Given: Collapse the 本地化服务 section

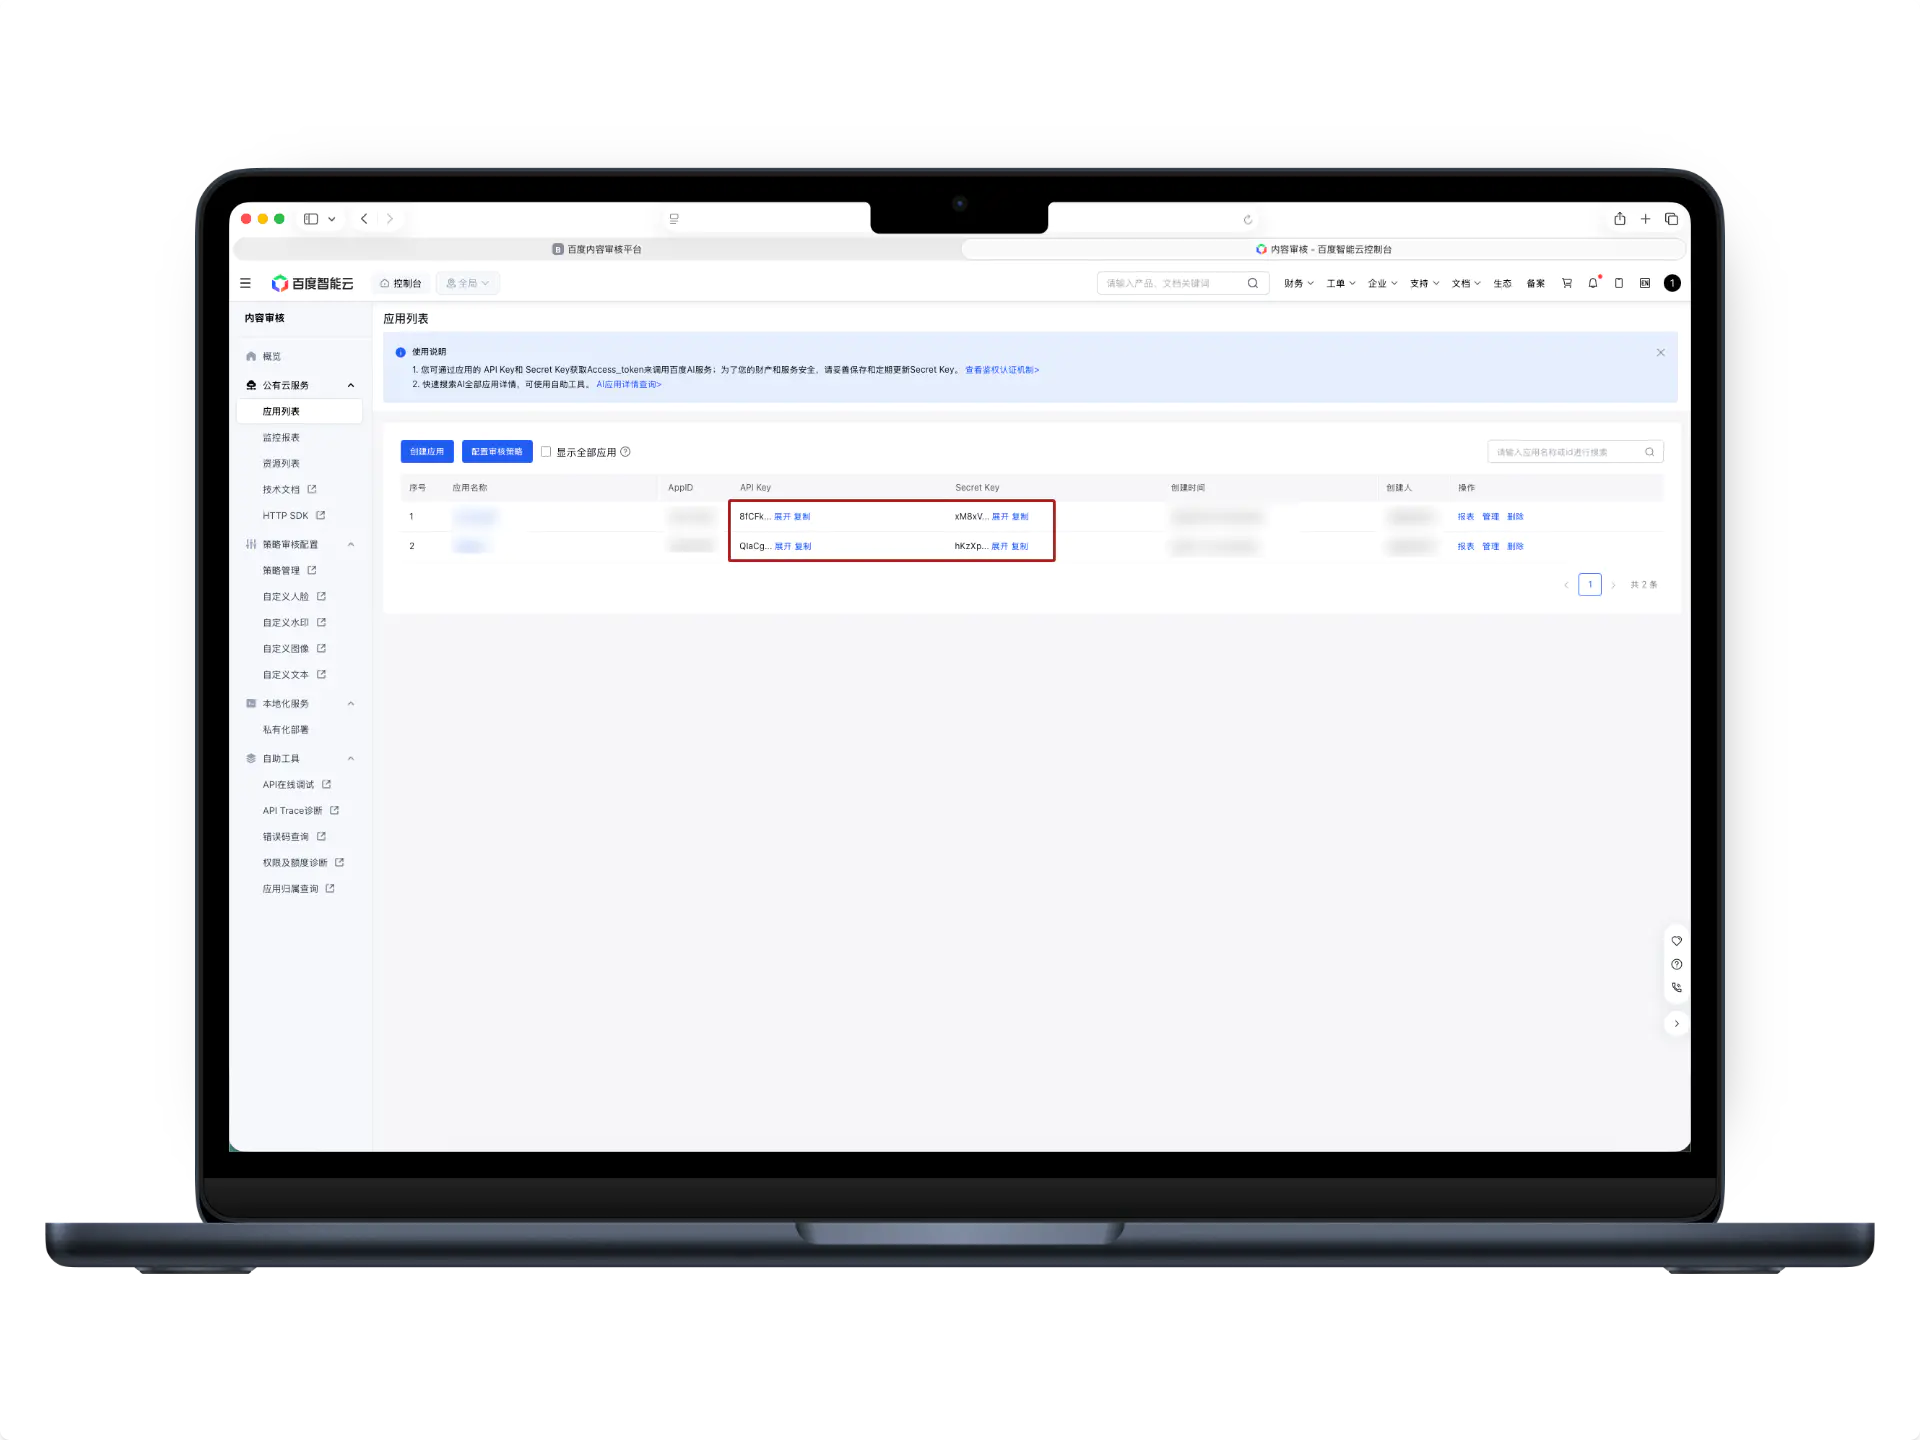Looking at the screenshot, I should click(x=351, y=703).
